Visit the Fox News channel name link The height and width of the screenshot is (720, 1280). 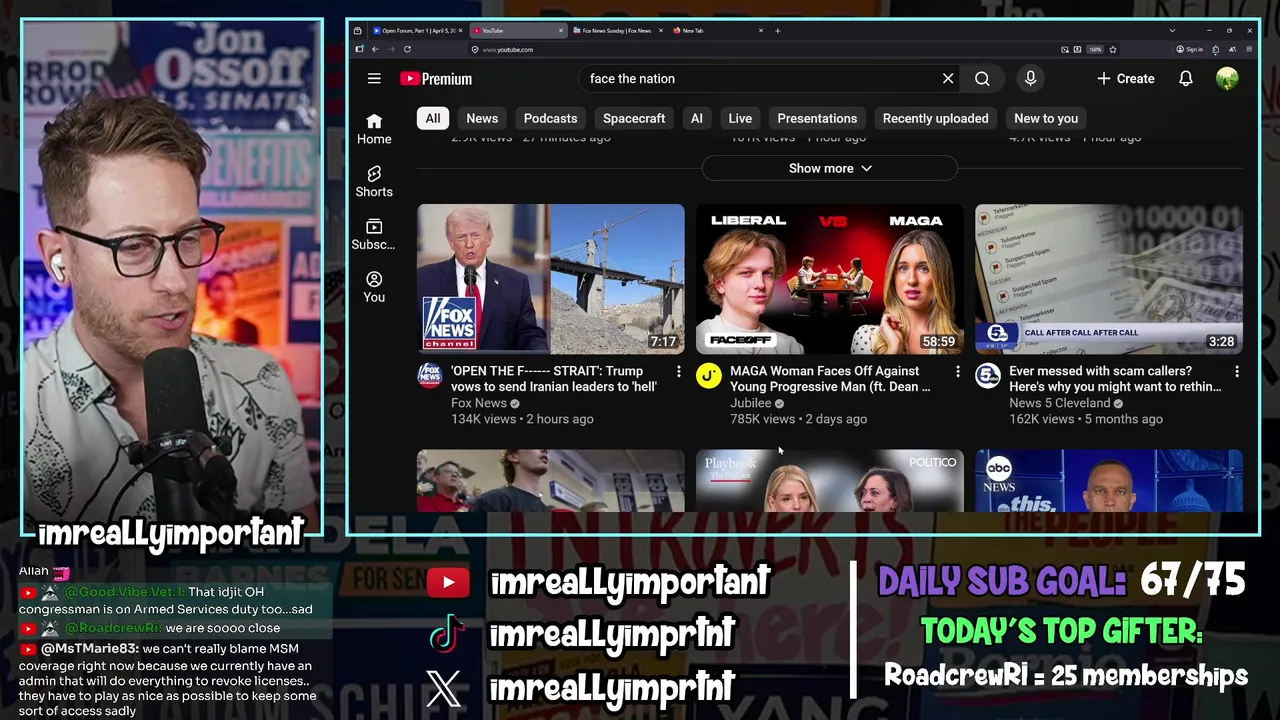pos(479,403)
